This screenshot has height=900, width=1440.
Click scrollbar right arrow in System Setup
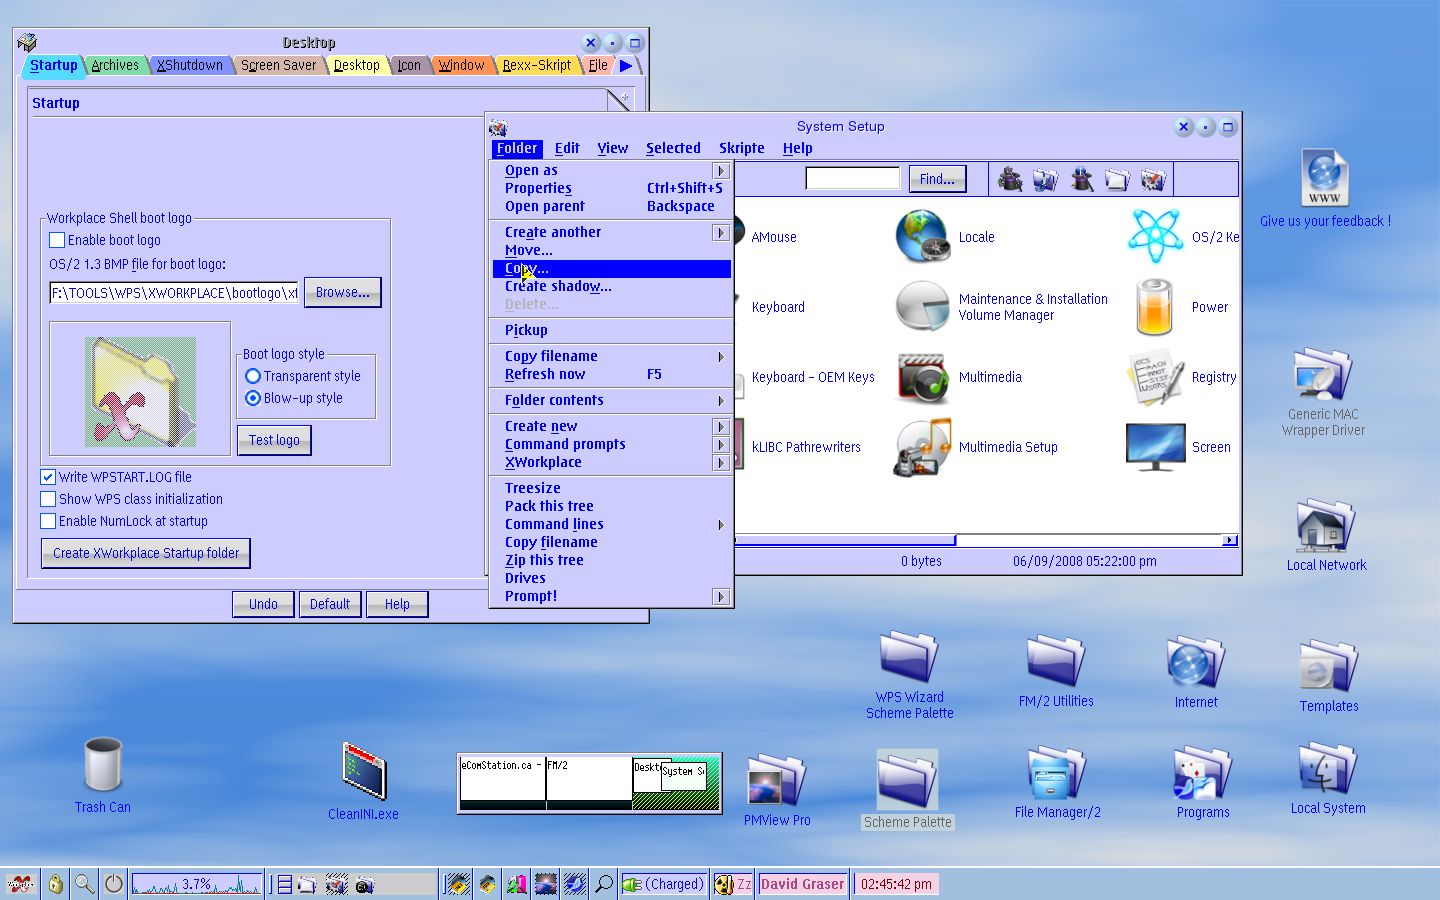[1230, 540]
